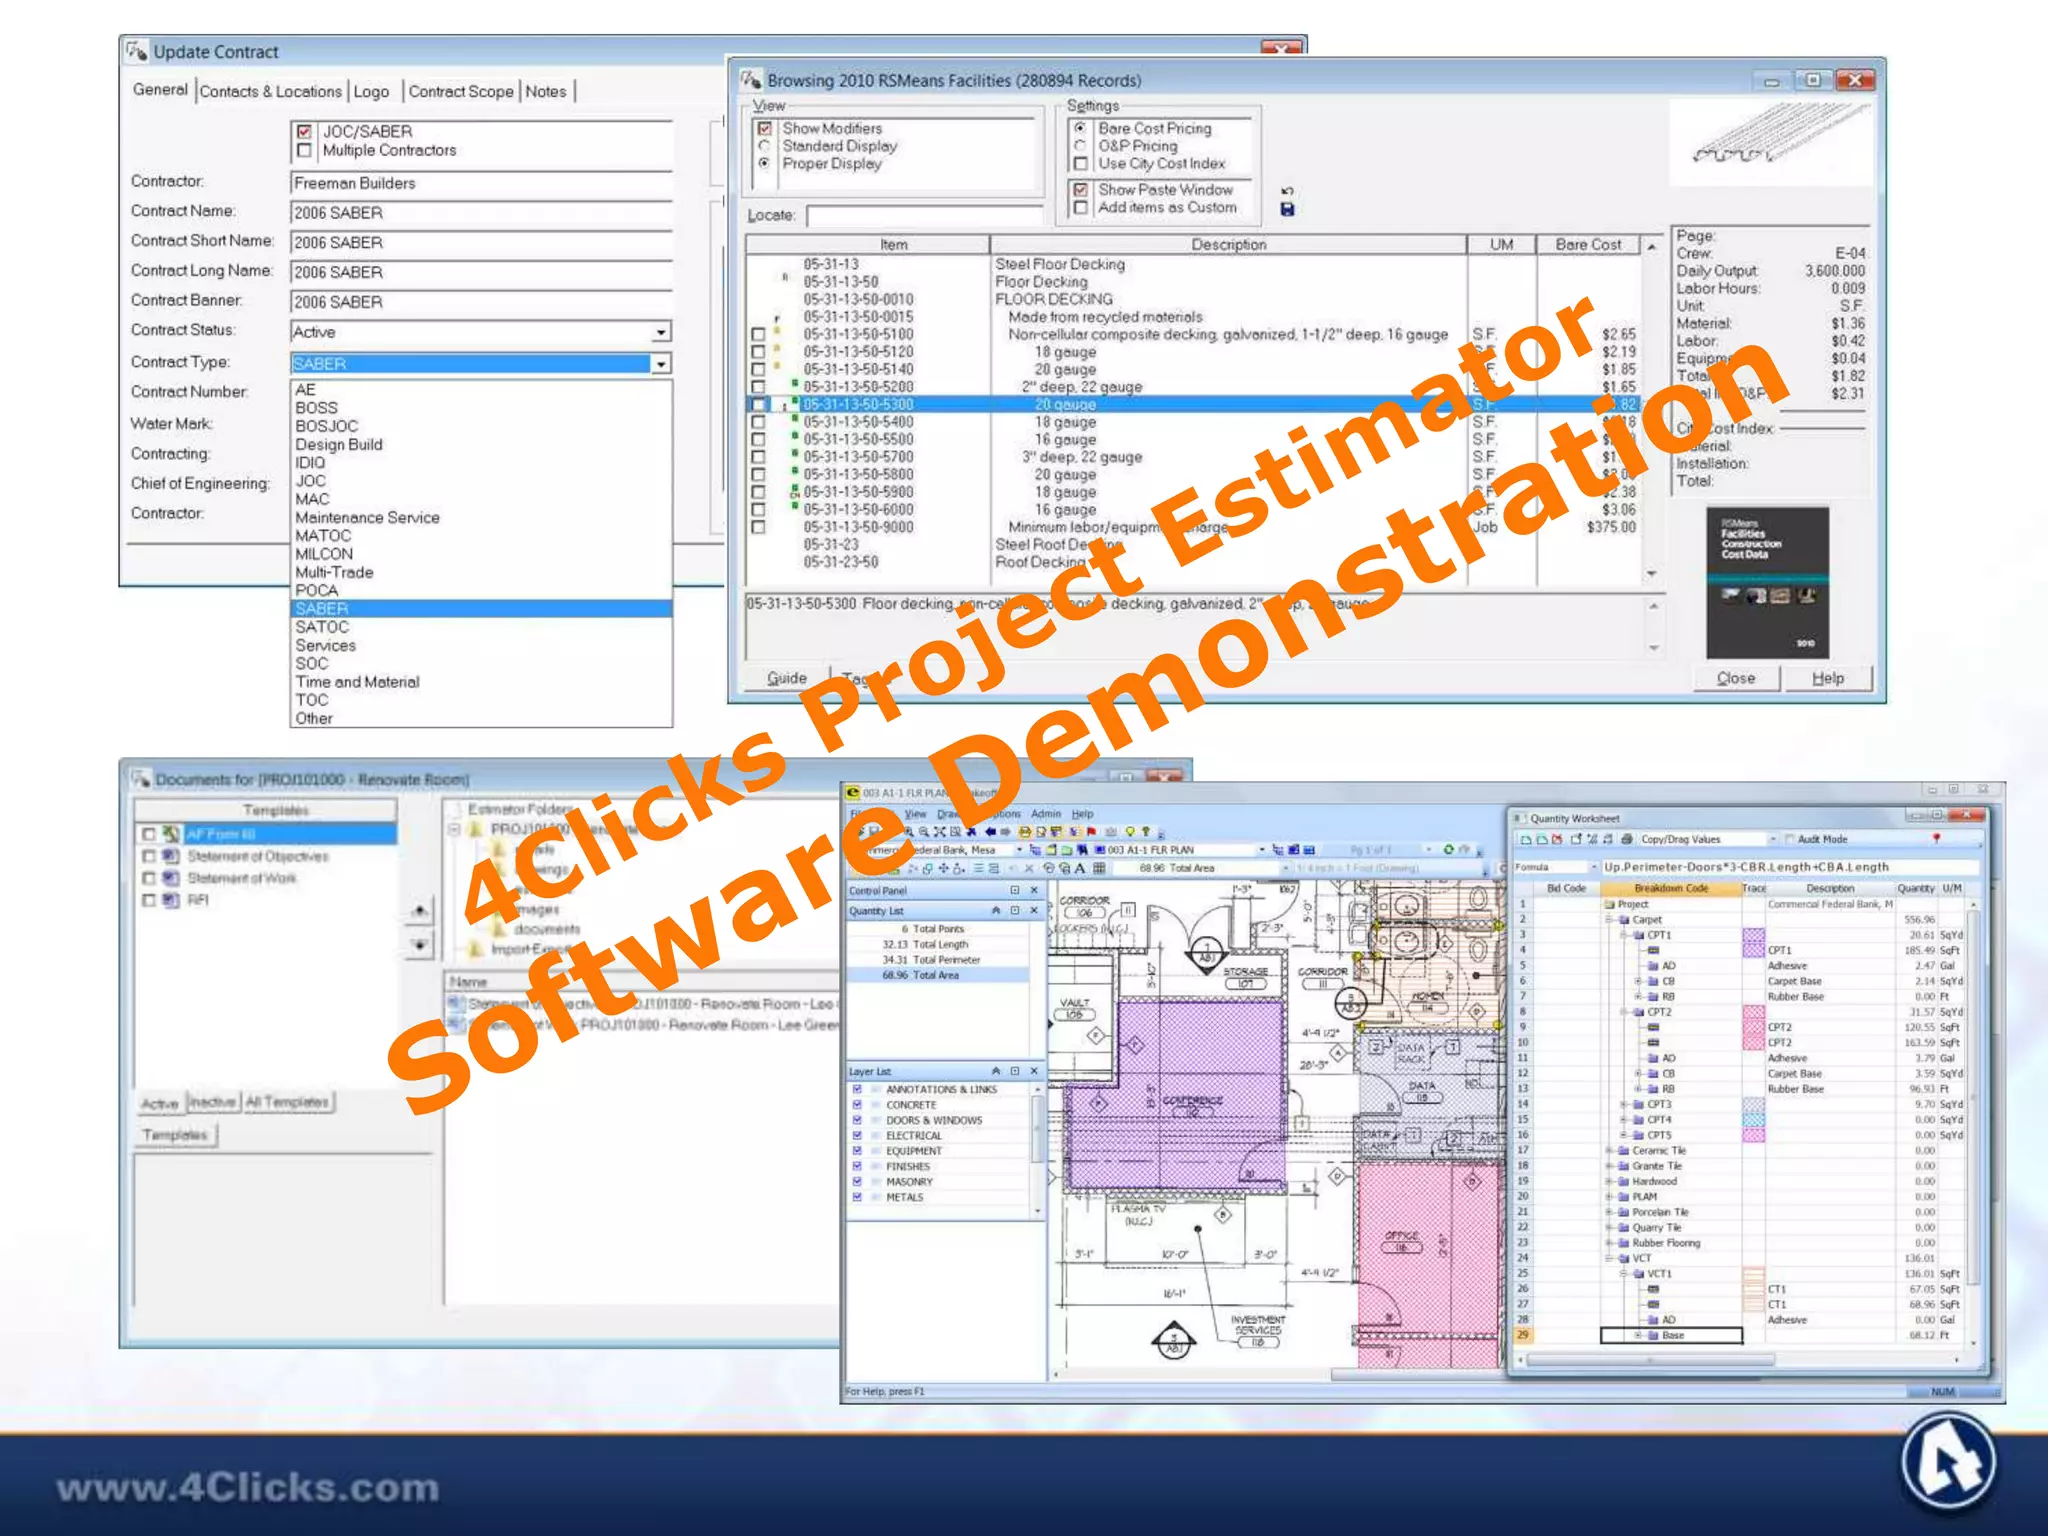2048x1536 pixels.
Task: Click print icon in takeoff toolbar
Action: (x=1025, y=832)
